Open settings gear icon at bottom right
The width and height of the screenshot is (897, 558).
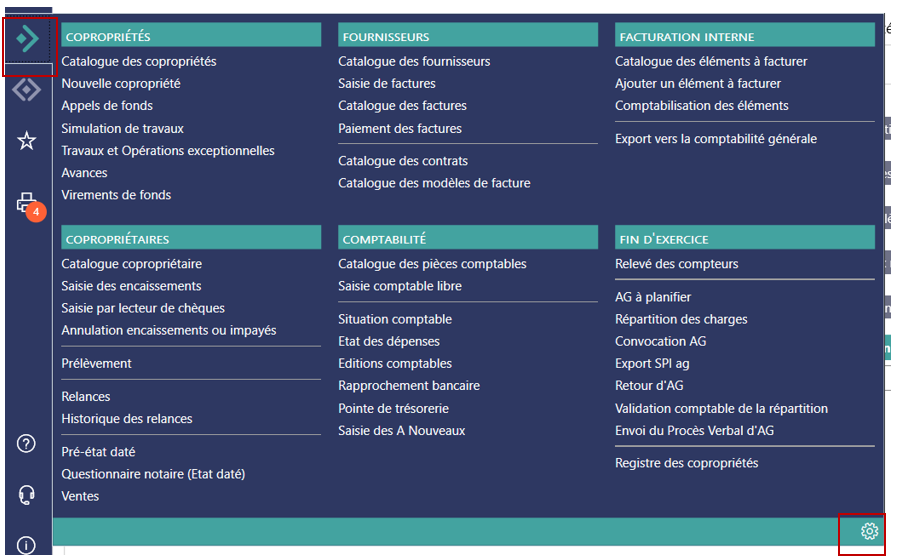coord(869,531)
